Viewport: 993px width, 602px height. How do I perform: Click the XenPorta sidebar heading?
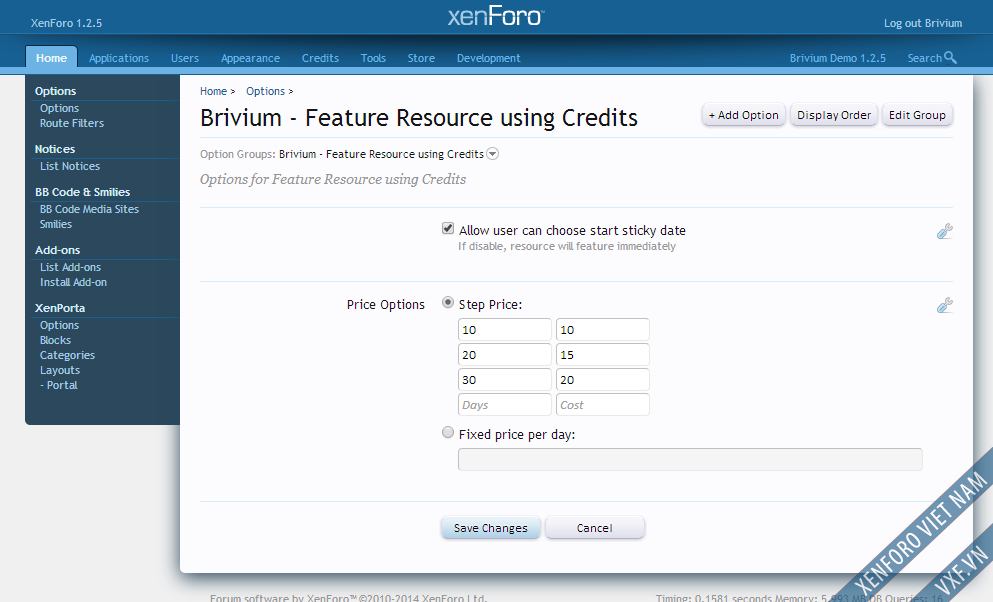click(60, 308)
